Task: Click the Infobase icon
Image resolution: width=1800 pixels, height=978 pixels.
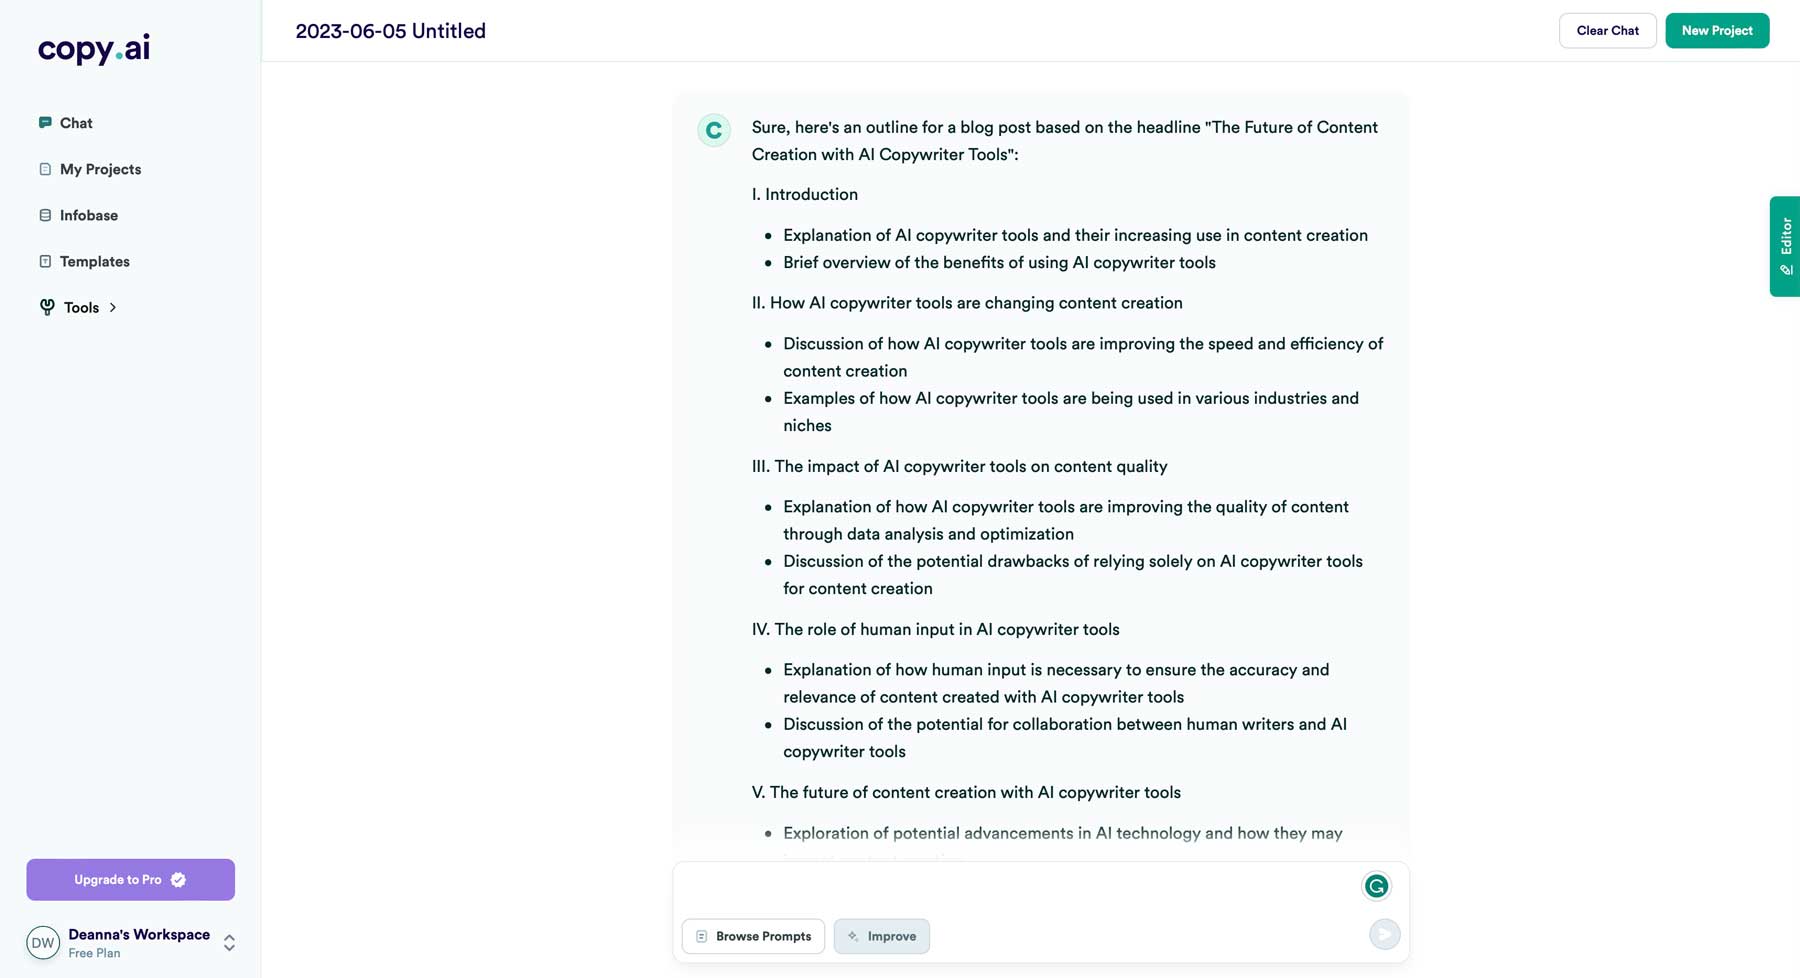Action: 45,215
